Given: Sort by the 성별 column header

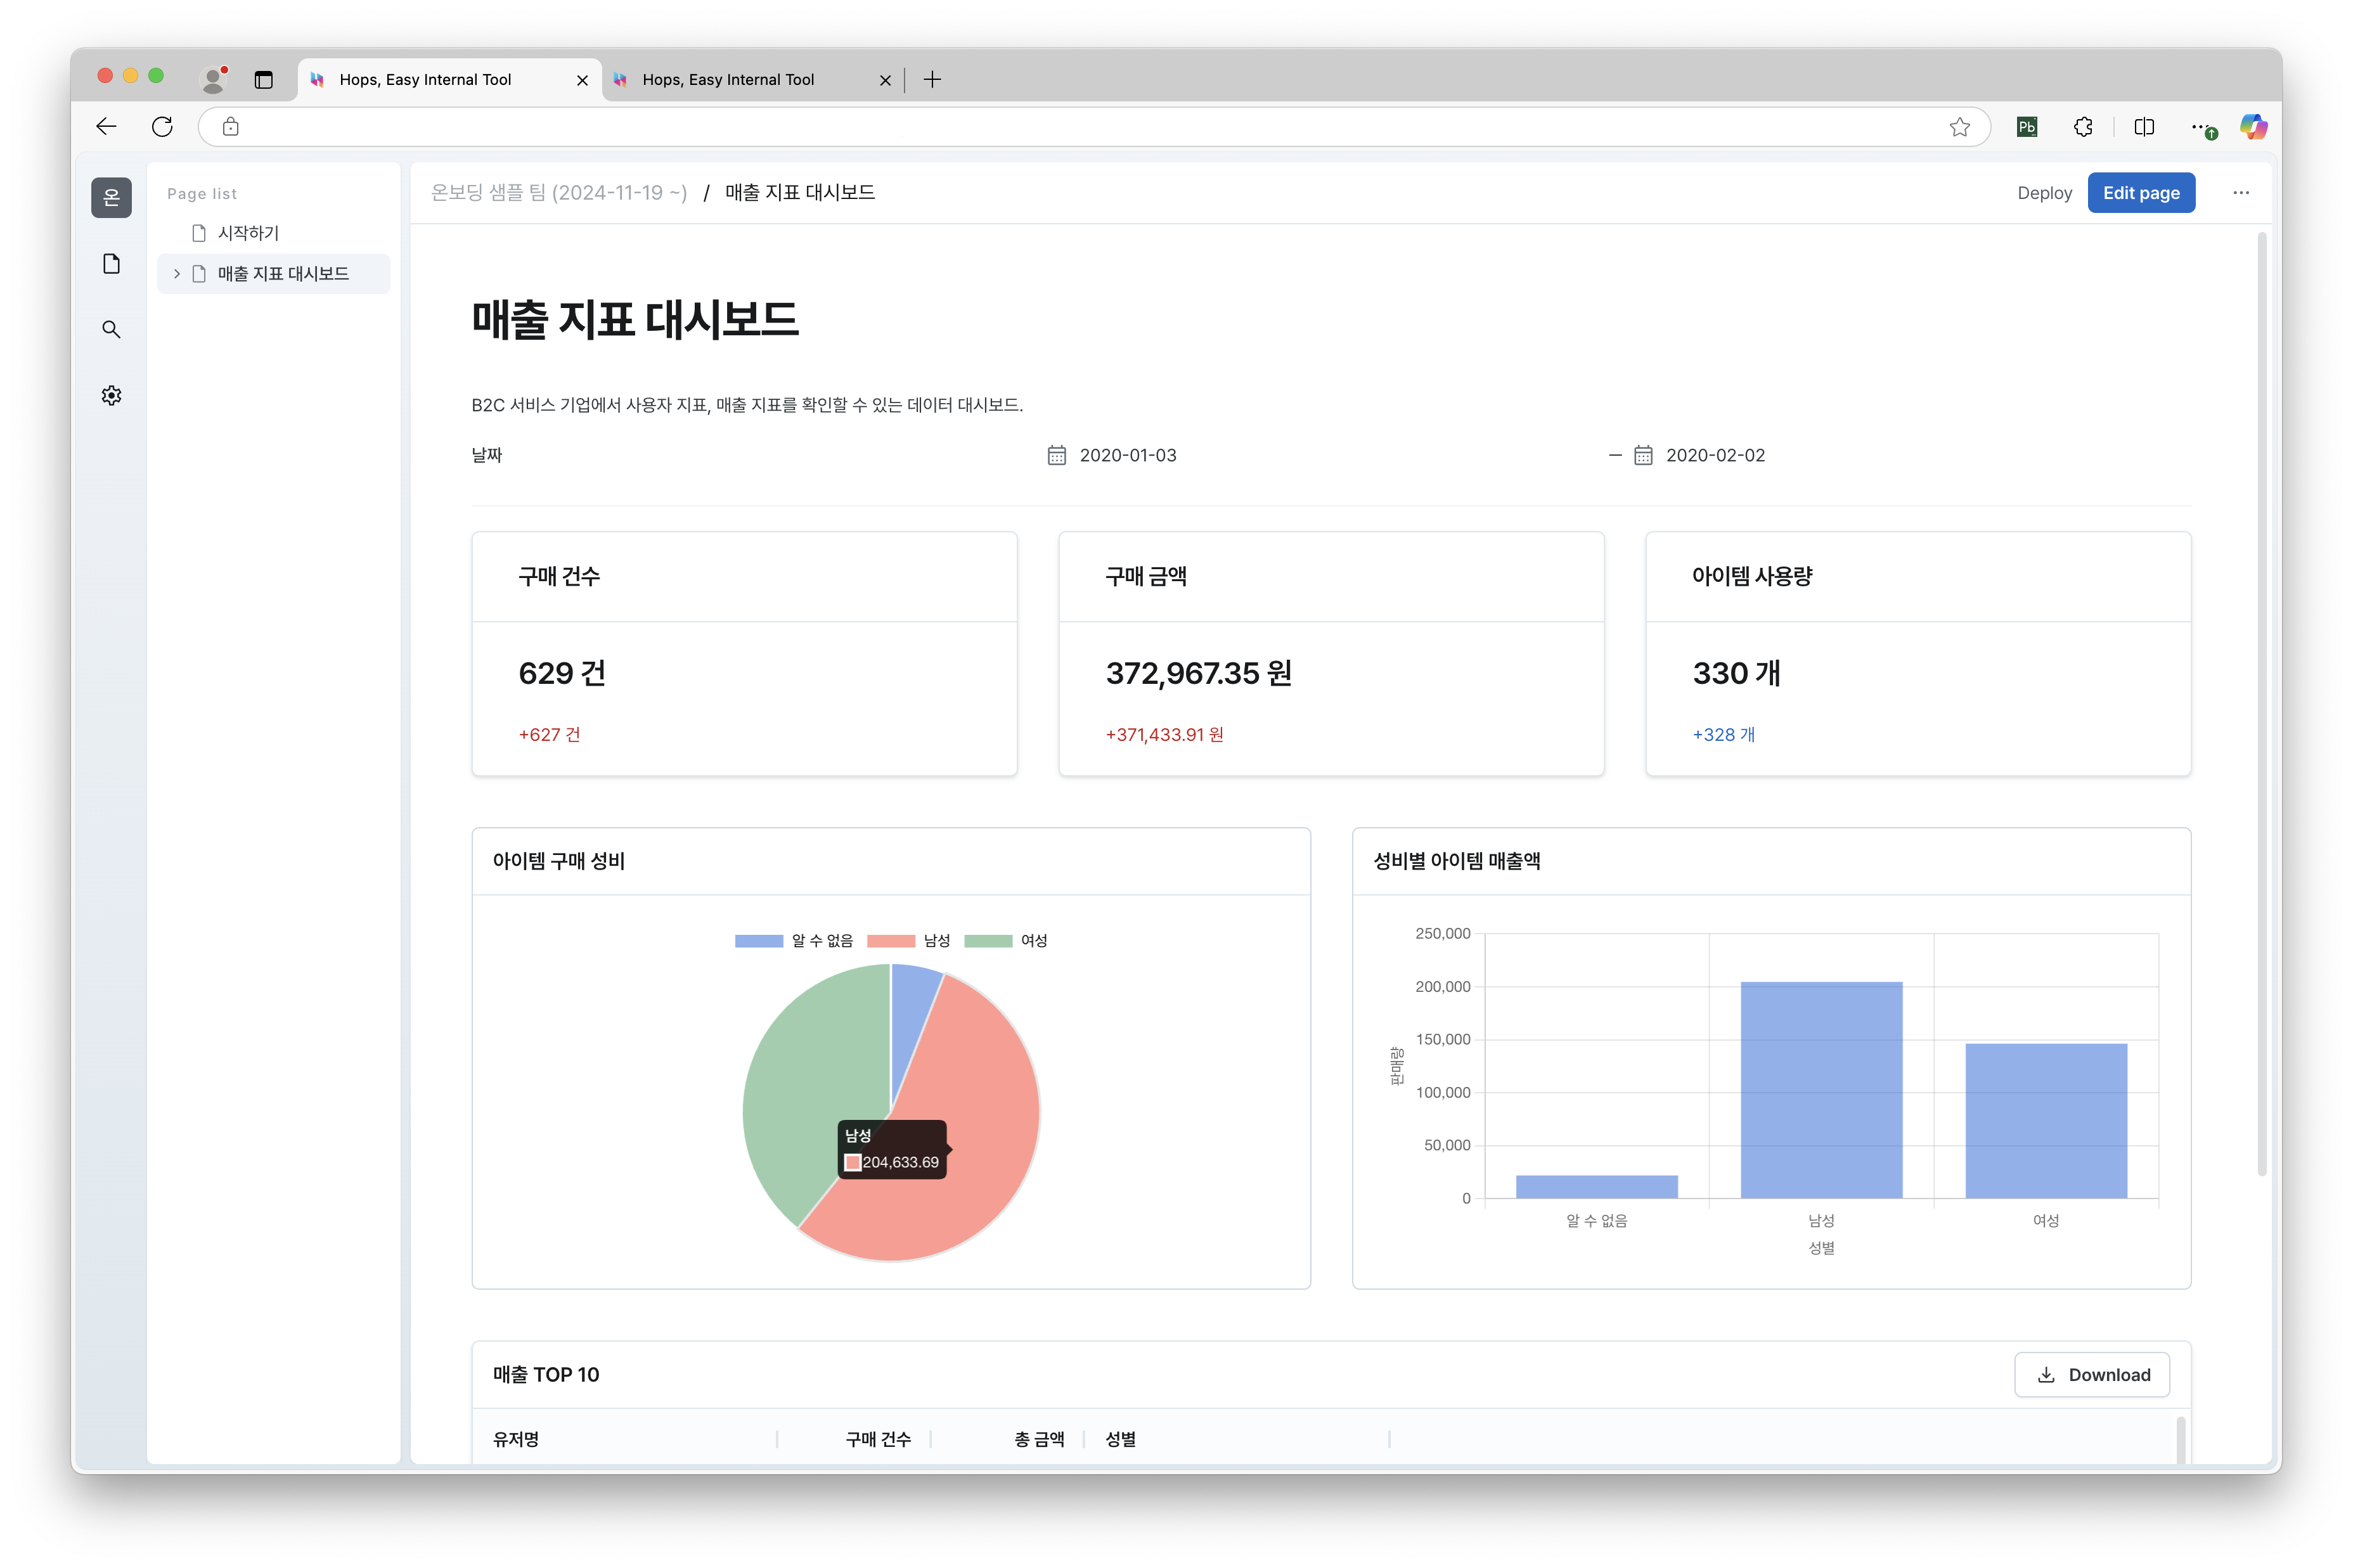Looking at the screenshot, I should coord(1120,1439).
